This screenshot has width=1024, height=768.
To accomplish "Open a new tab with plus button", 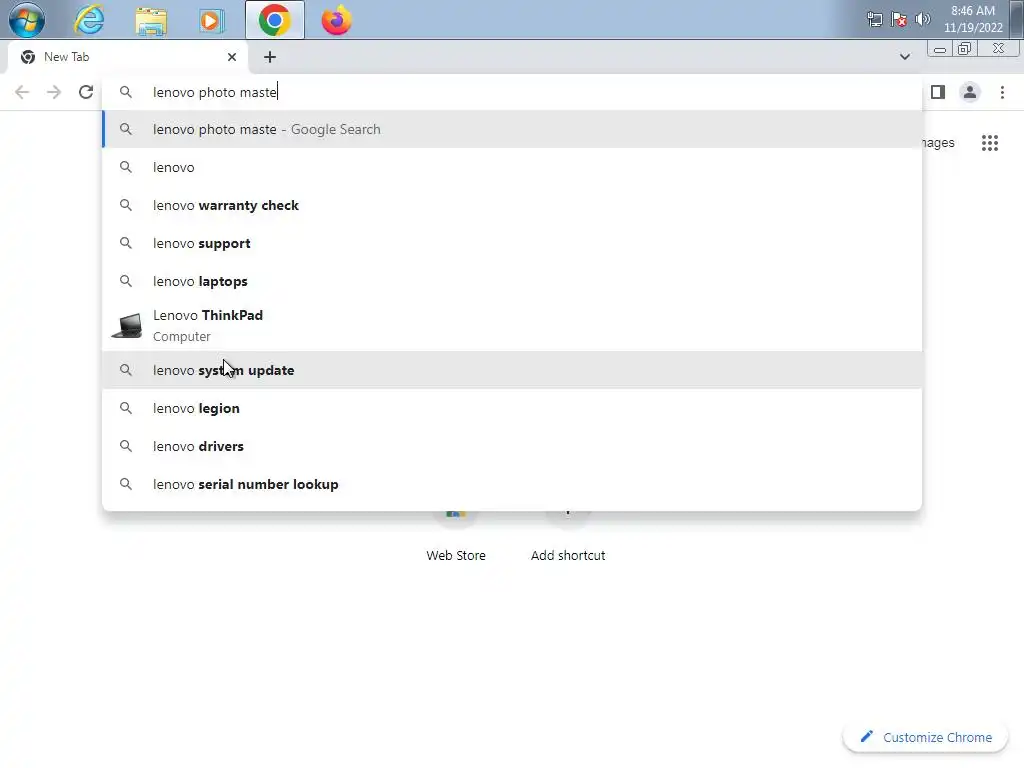I will (270, 57).
